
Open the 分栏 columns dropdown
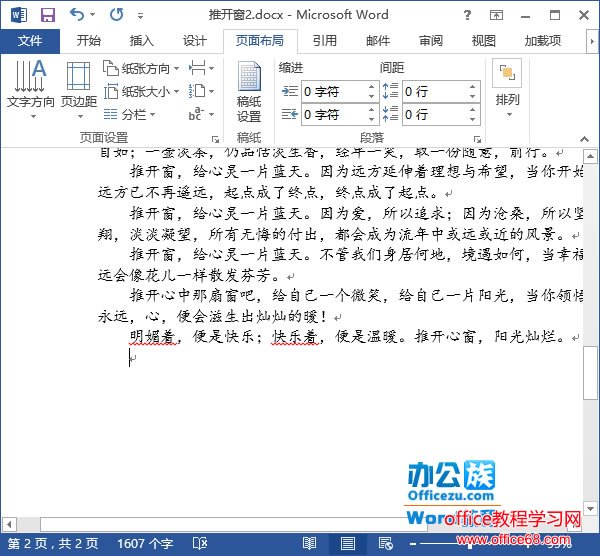tap(129, 114)
